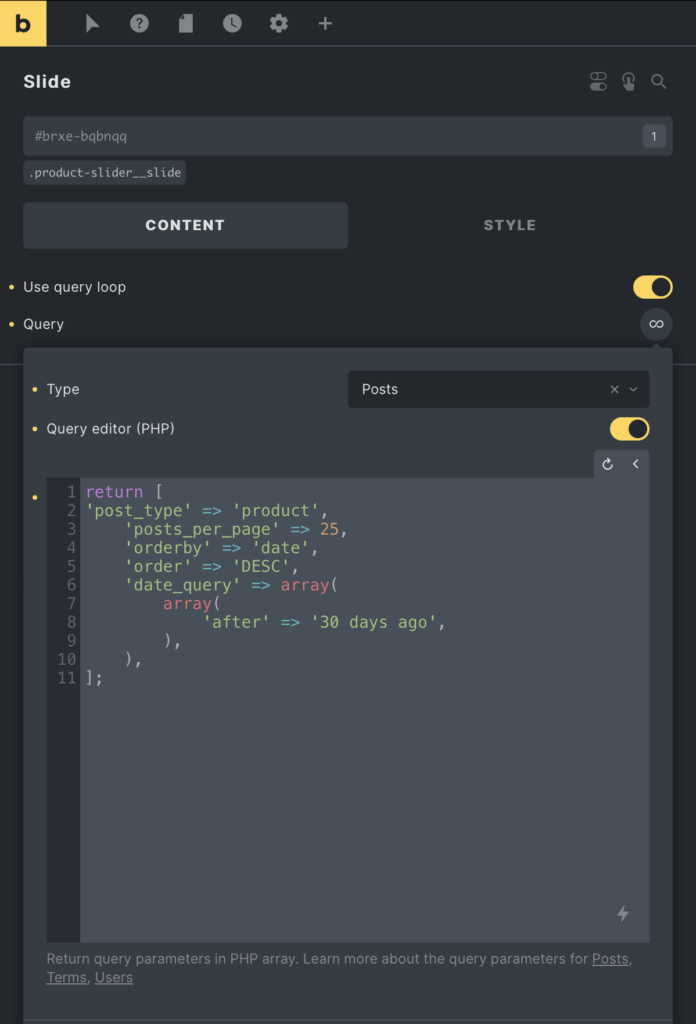Click the infinity query loop icon
Screen dimensions: 696x1024
(656, 324)
